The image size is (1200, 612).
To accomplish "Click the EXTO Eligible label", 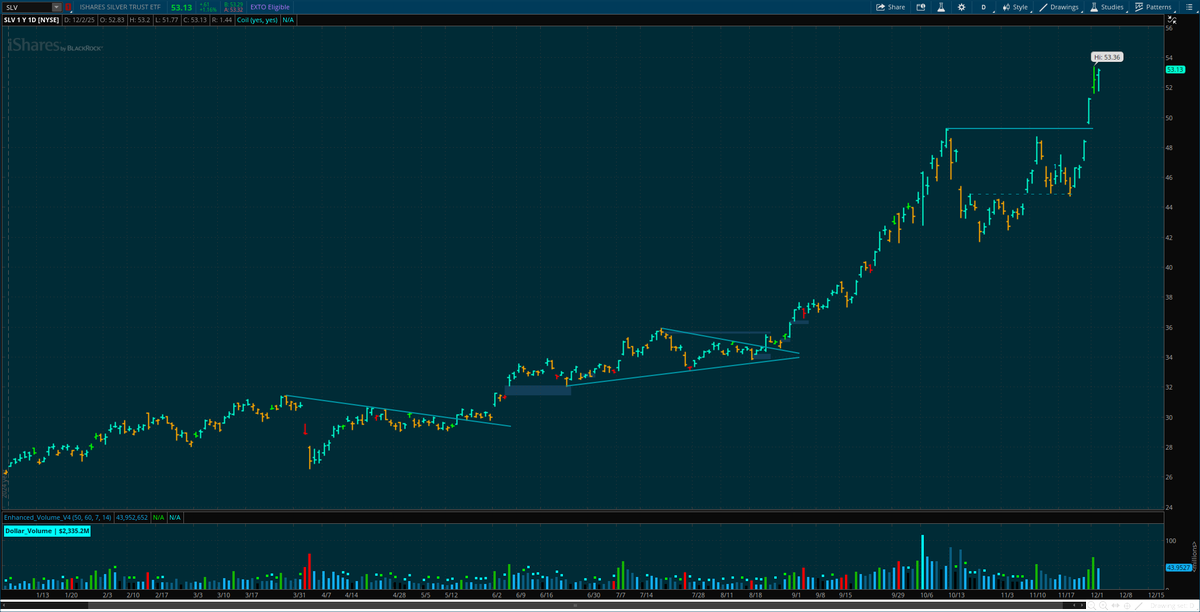I will [270, 7].
